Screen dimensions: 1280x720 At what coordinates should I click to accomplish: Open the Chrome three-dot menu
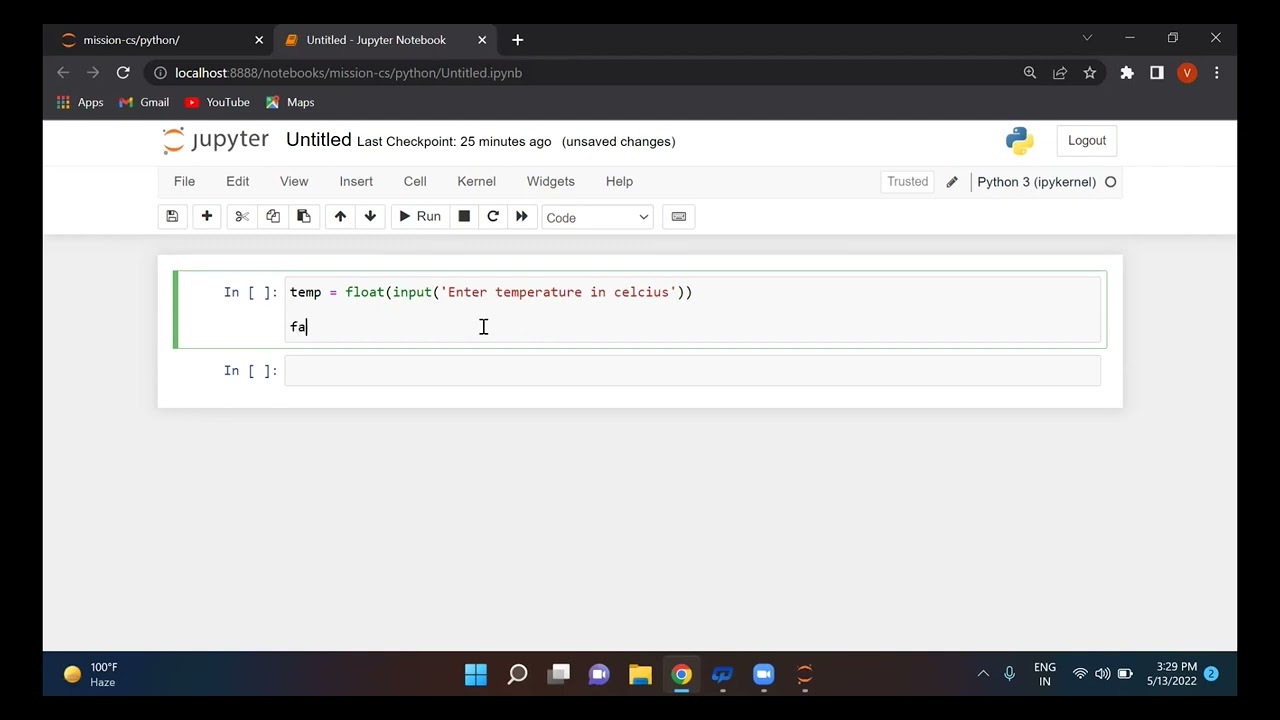click(x=1217, y=73)
